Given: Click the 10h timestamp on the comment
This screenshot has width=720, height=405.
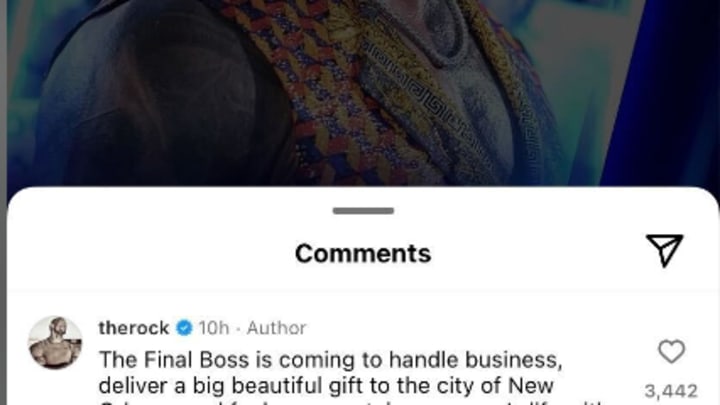Looking at the screenshot, I should click(x=214, y=328).
